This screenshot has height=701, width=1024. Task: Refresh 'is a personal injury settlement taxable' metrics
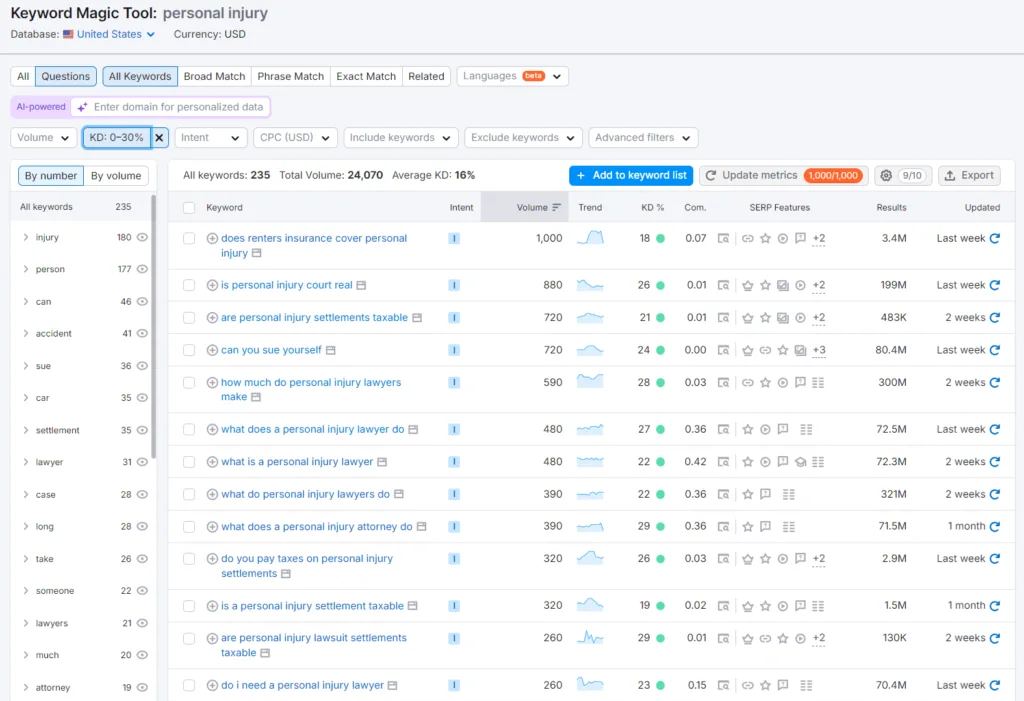coord(995,606)
